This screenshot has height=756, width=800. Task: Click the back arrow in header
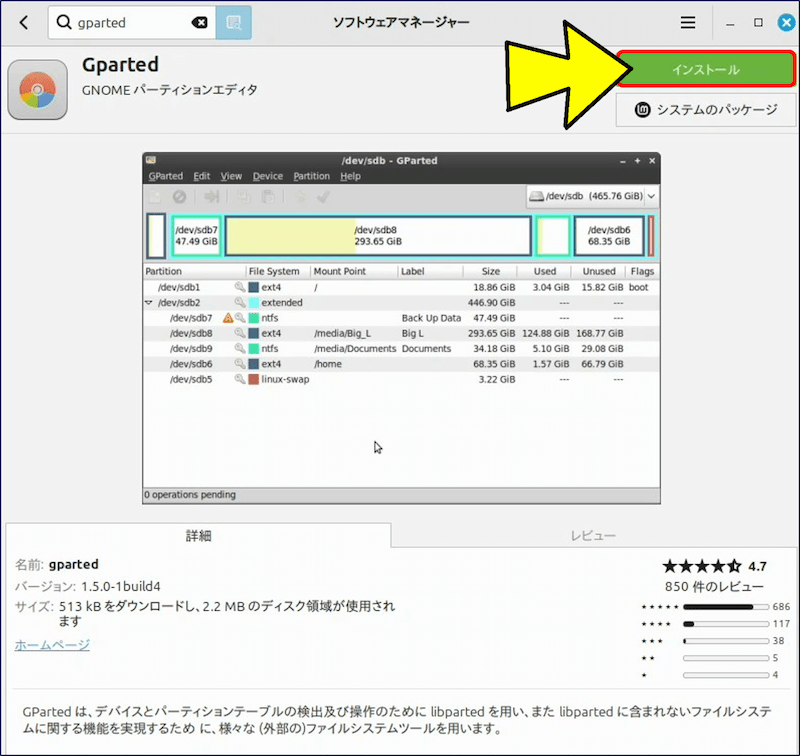(x=24, y=22)
